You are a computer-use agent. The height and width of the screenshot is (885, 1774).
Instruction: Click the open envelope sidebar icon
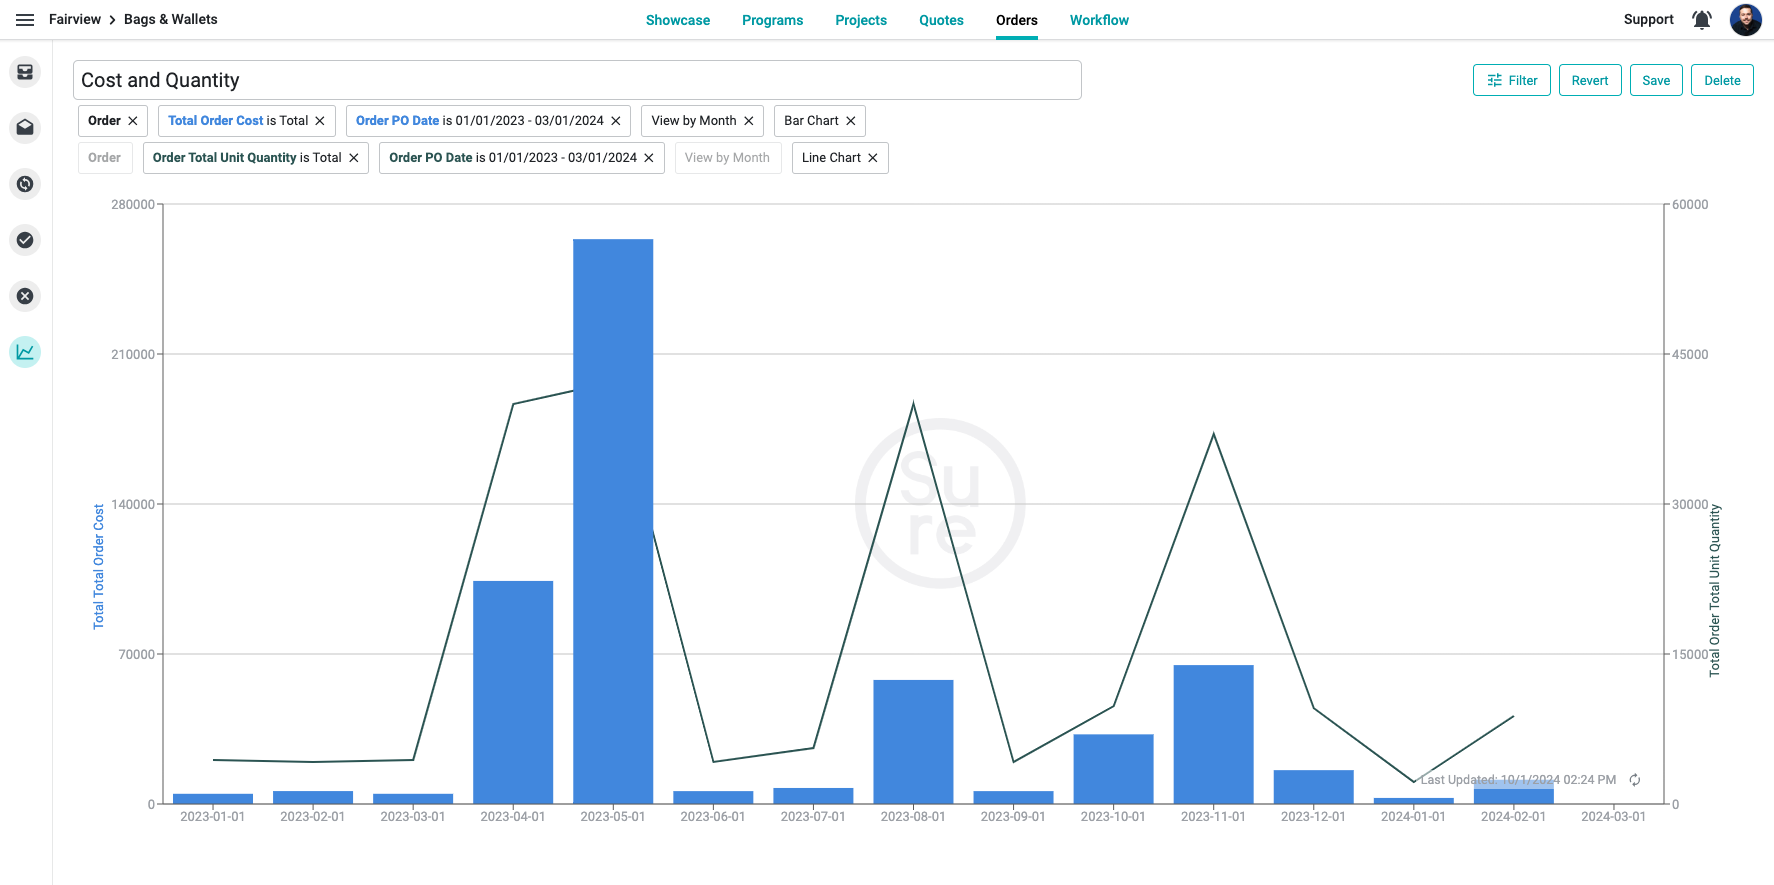(25, 128)
